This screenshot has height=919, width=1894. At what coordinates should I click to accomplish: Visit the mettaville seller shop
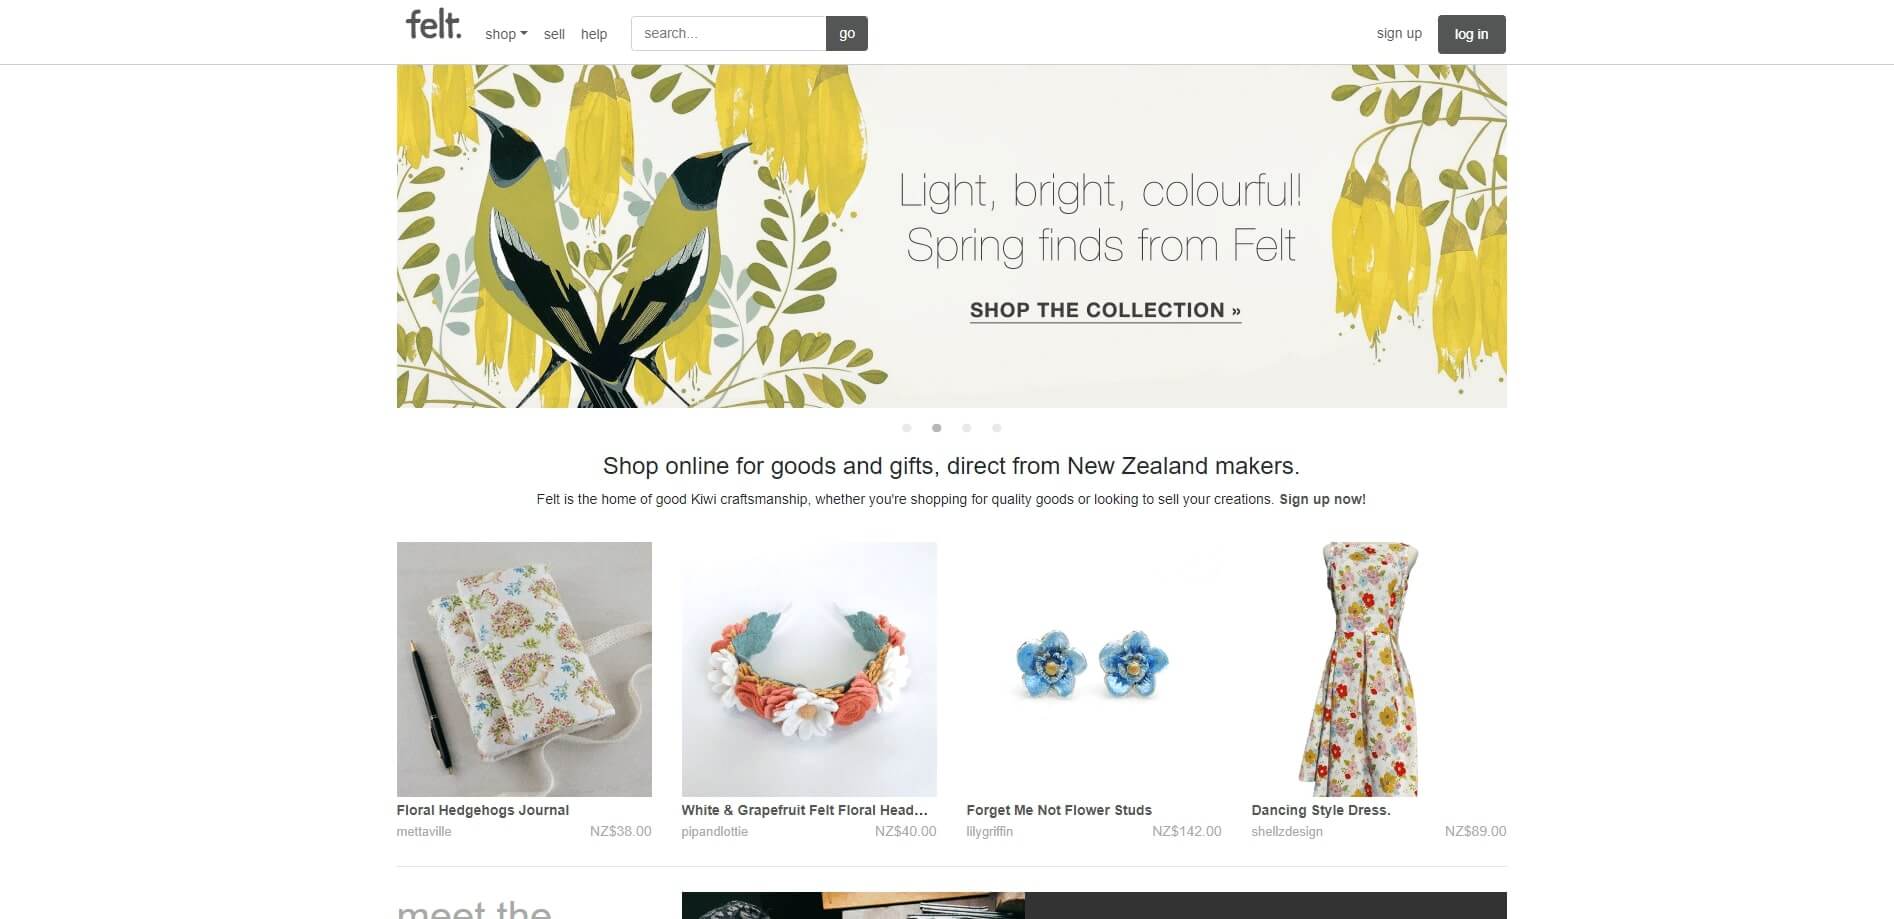pyautogui.click(x=424, y=831)
